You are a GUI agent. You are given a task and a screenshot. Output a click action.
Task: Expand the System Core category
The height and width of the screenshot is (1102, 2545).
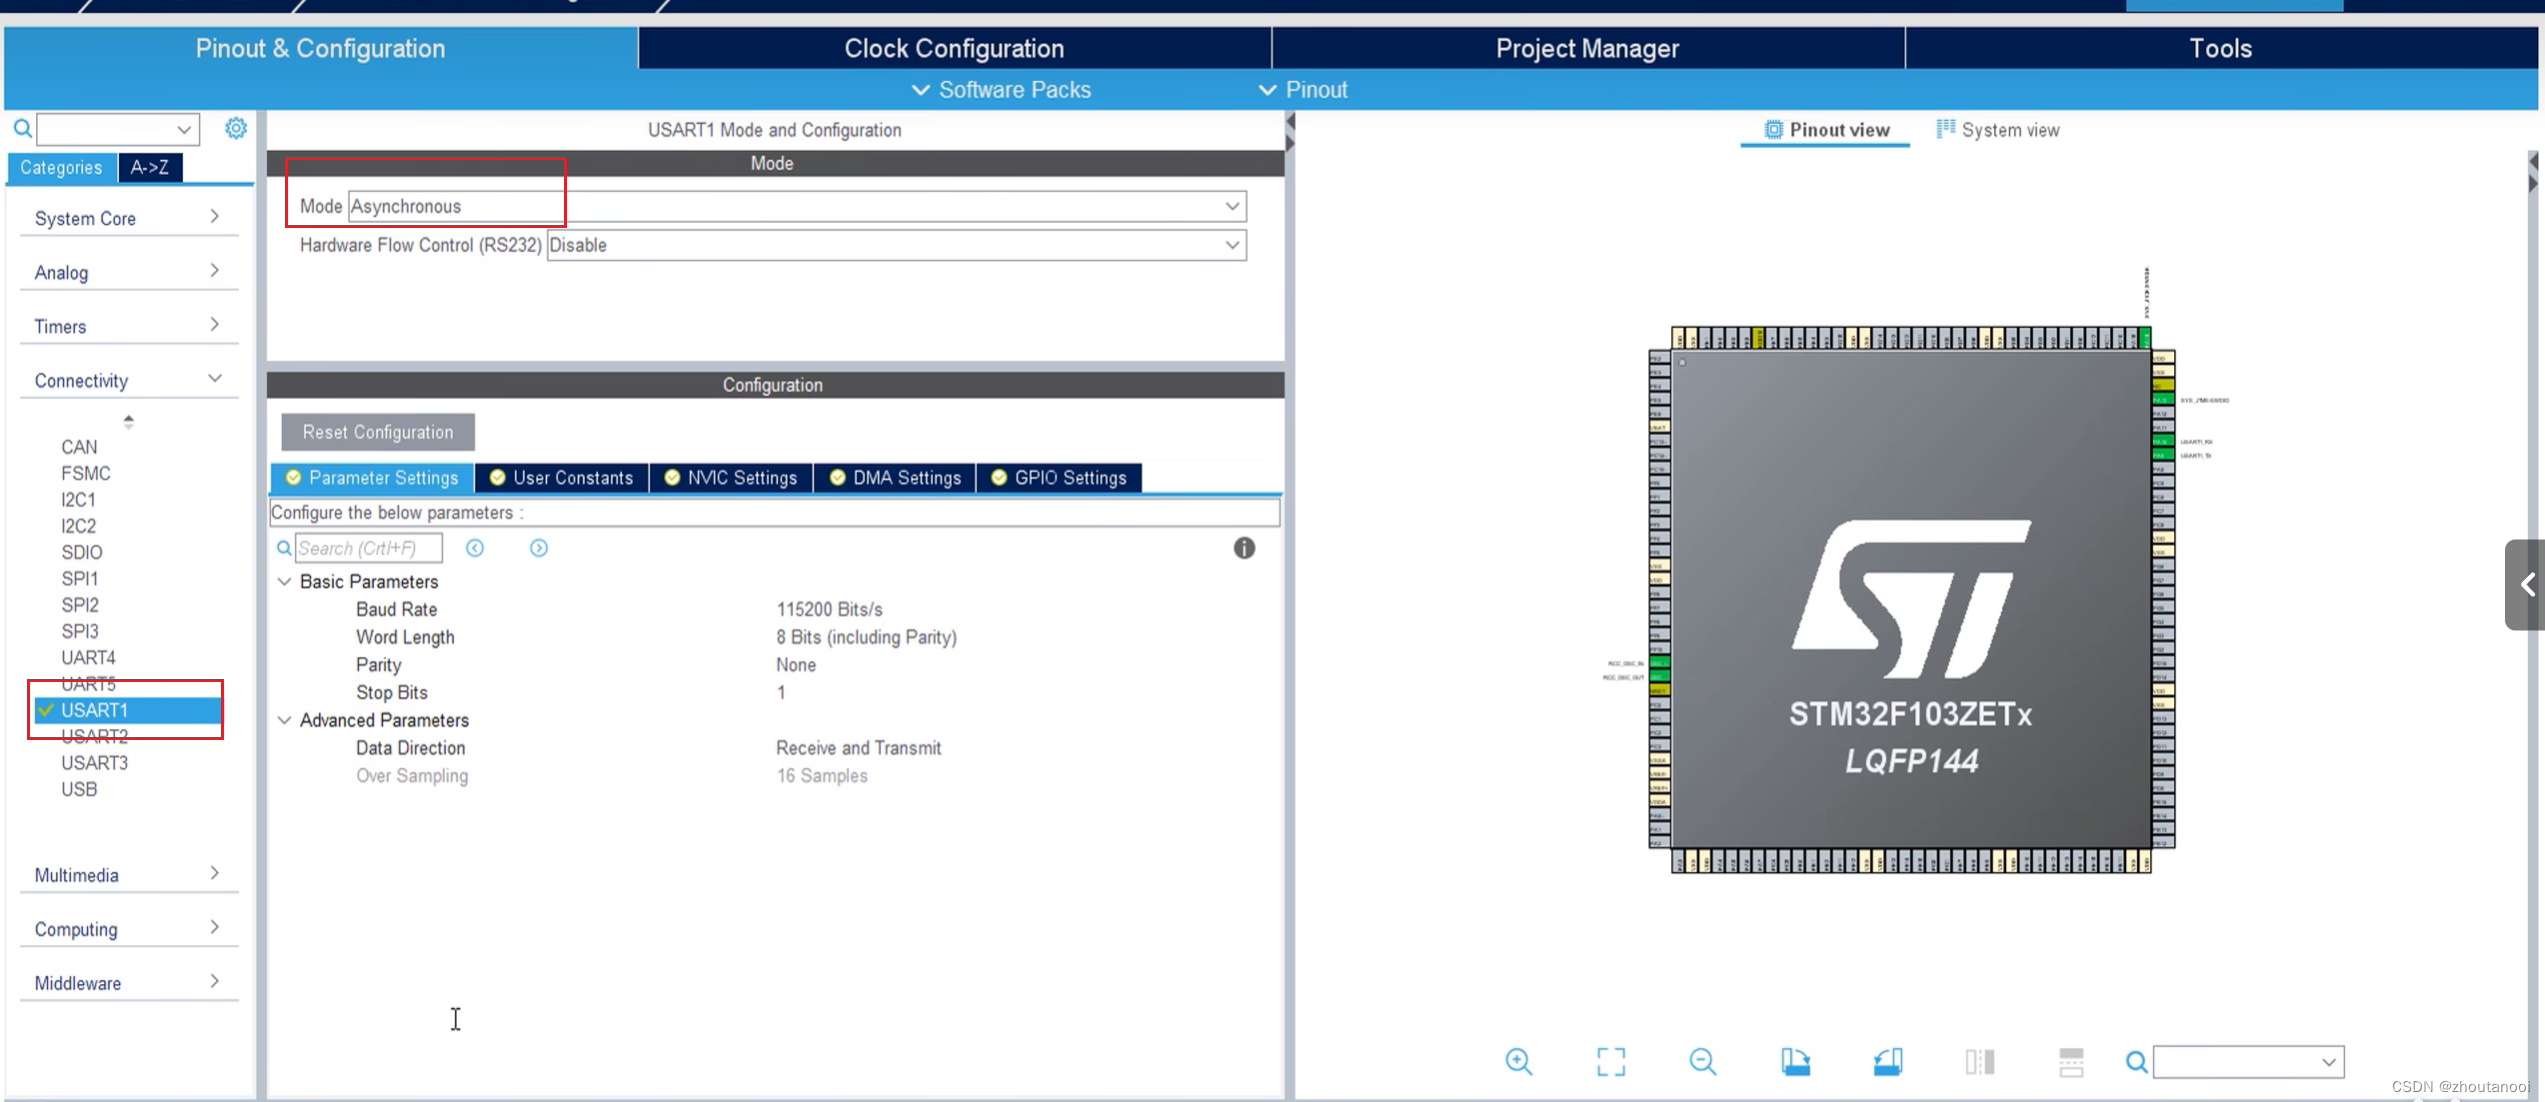coord(127,218)
